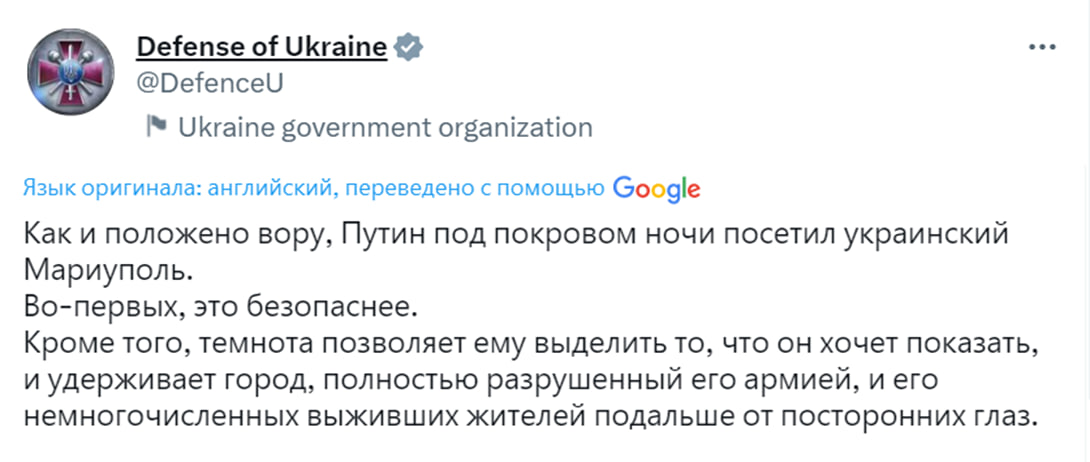Click the government flag icon

156,127
